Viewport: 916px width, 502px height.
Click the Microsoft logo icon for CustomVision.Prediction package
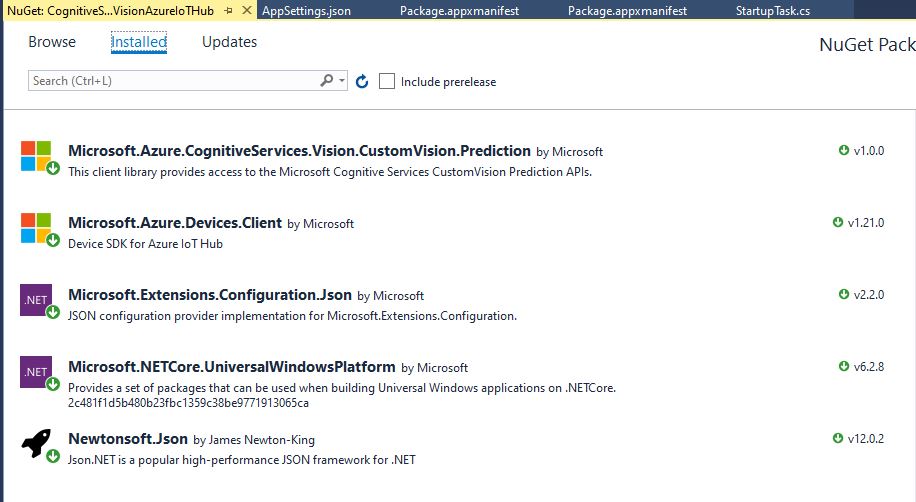(x=36, y=156)
